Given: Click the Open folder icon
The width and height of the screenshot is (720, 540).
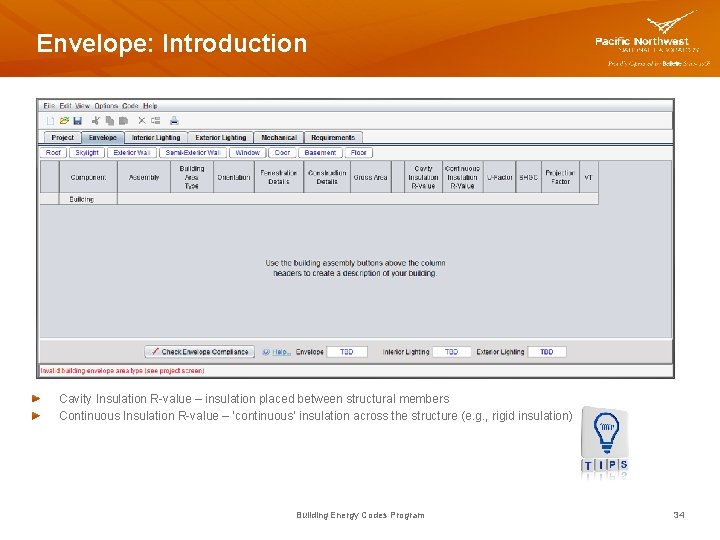Looking at the screenshot, I should 64,121.
